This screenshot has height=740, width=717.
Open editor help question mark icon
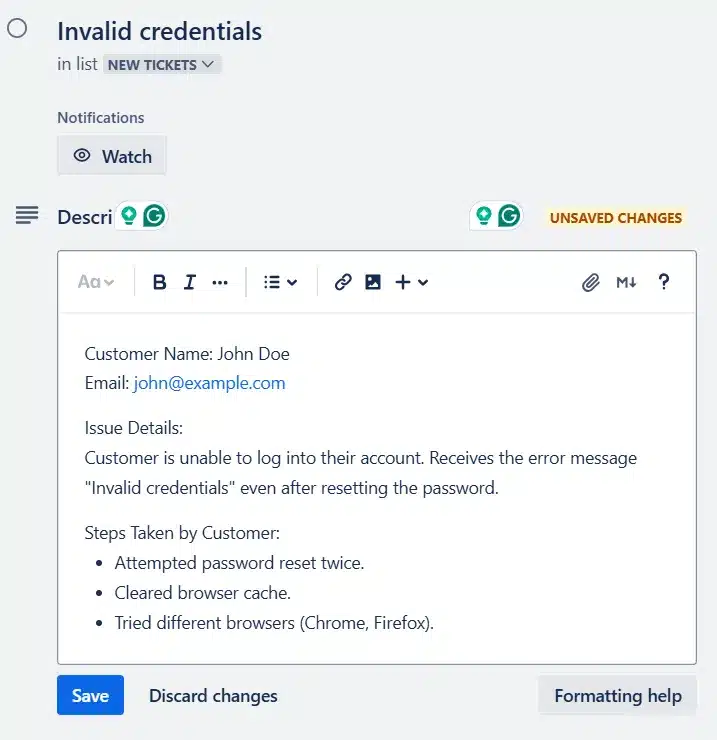663,282
